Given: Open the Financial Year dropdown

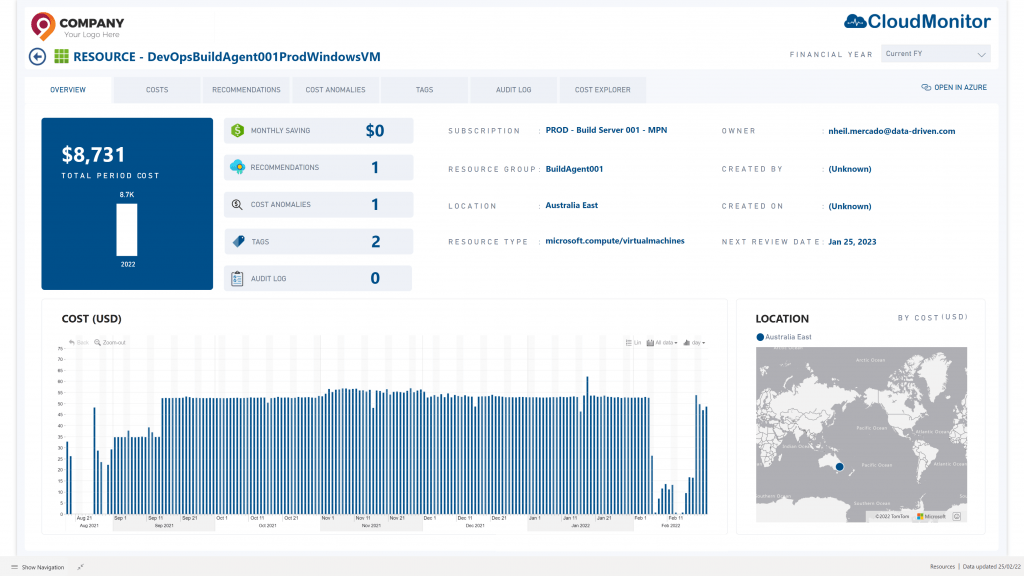Looking at the screenshot, I should pos(935,54).
